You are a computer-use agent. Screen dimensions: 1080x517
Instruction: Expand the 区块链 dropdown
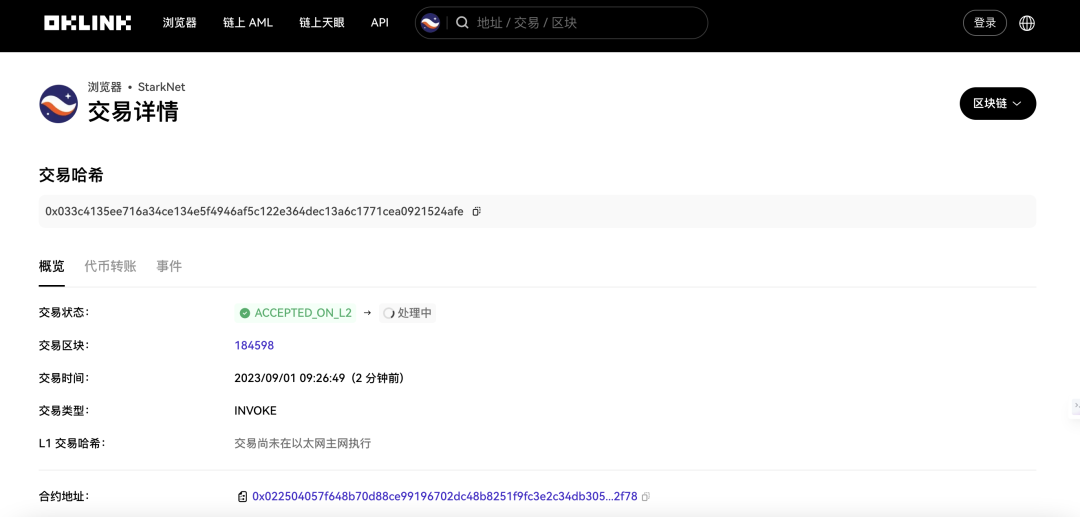(997, 103)
